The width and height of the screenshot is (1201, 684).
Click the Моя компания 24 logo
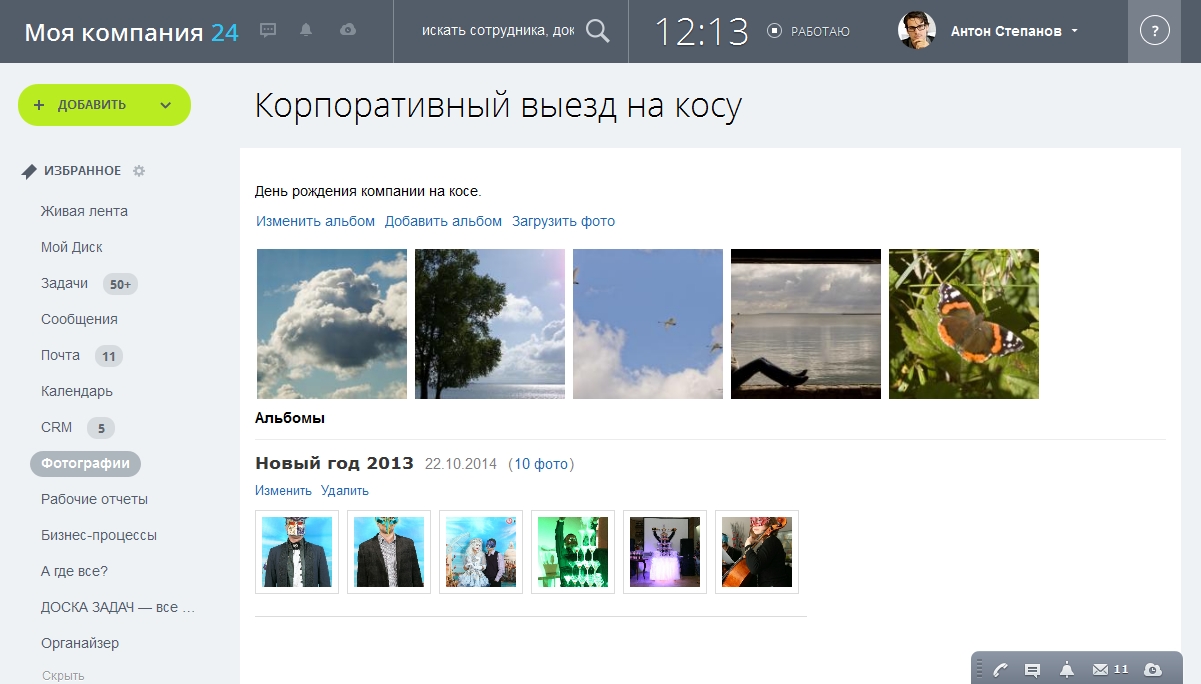click(x=131, y=32)
